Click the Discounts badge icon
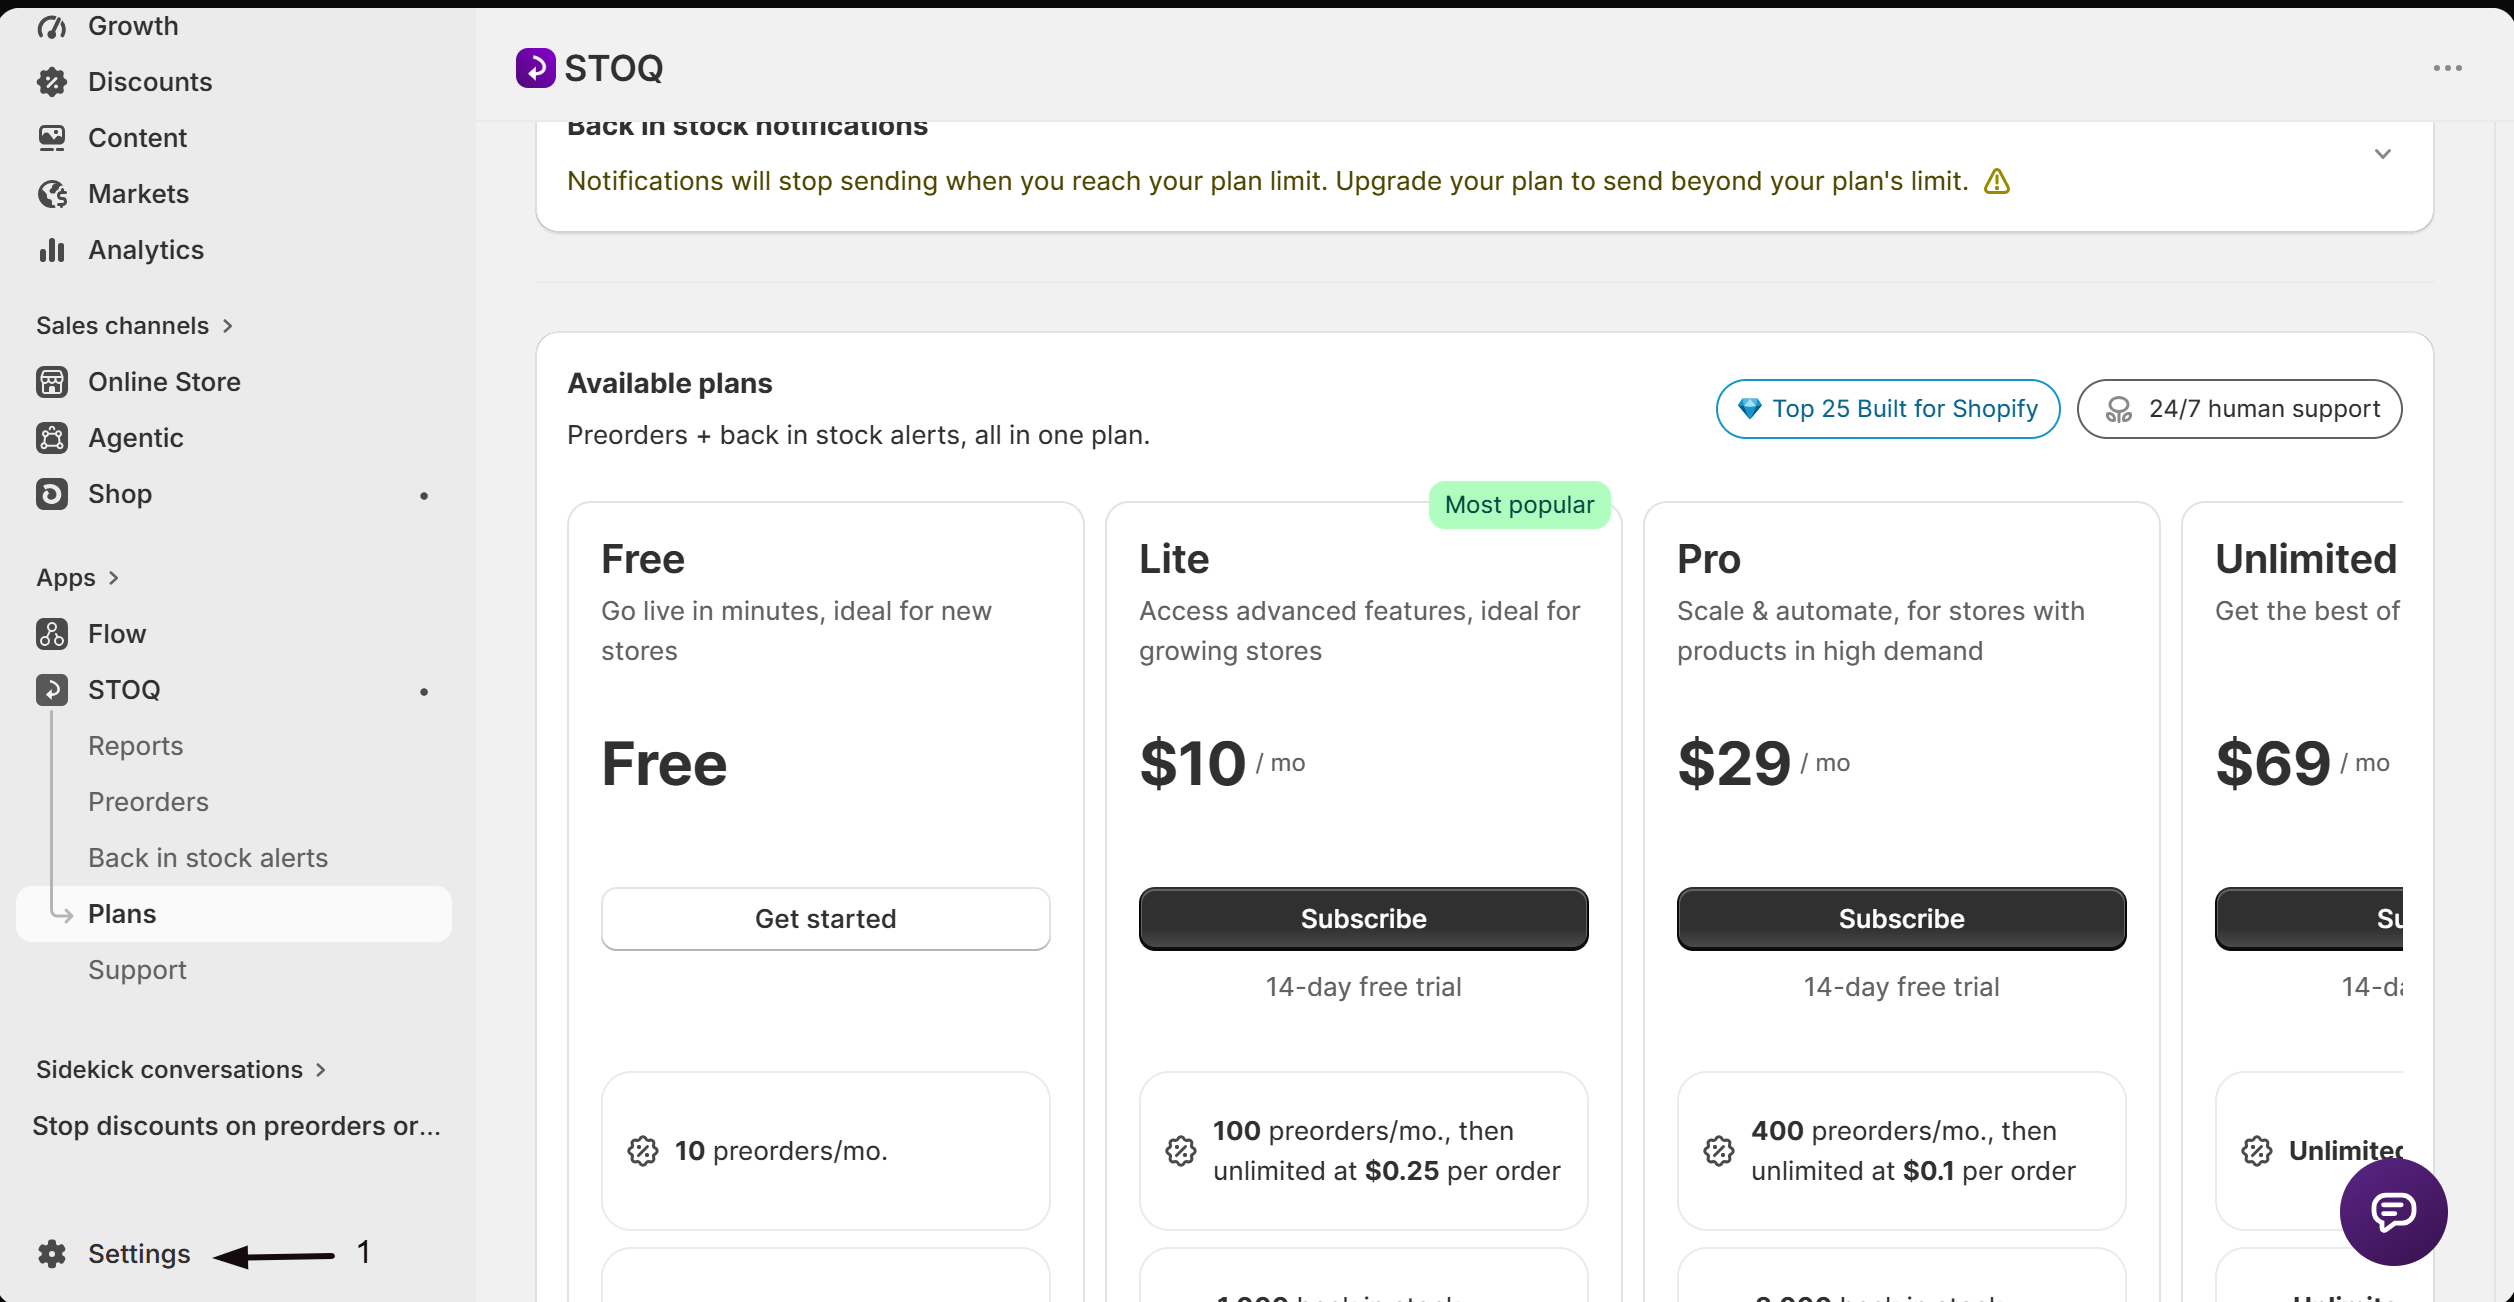Viewport: 2514px width, 1302px height. click(52, 82)
